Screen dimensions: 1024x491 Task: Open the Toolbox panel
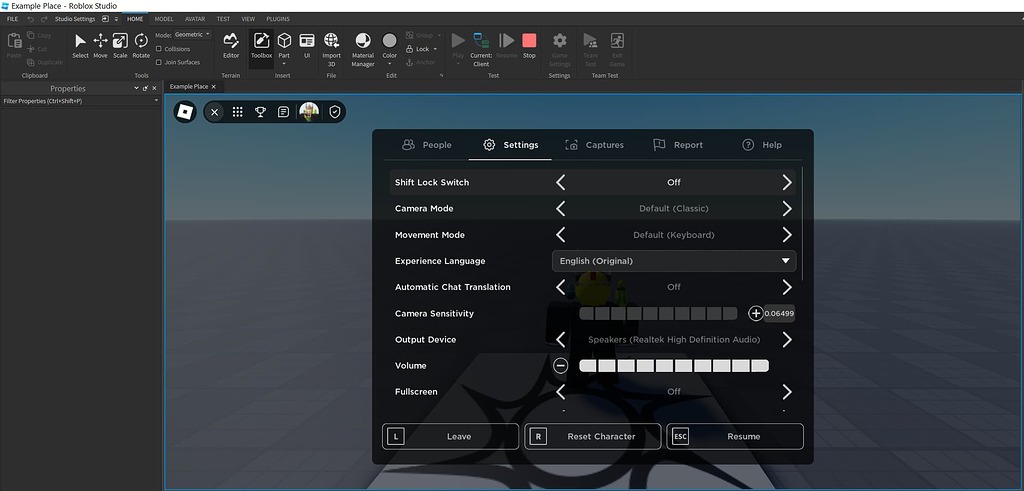[261, 45]
